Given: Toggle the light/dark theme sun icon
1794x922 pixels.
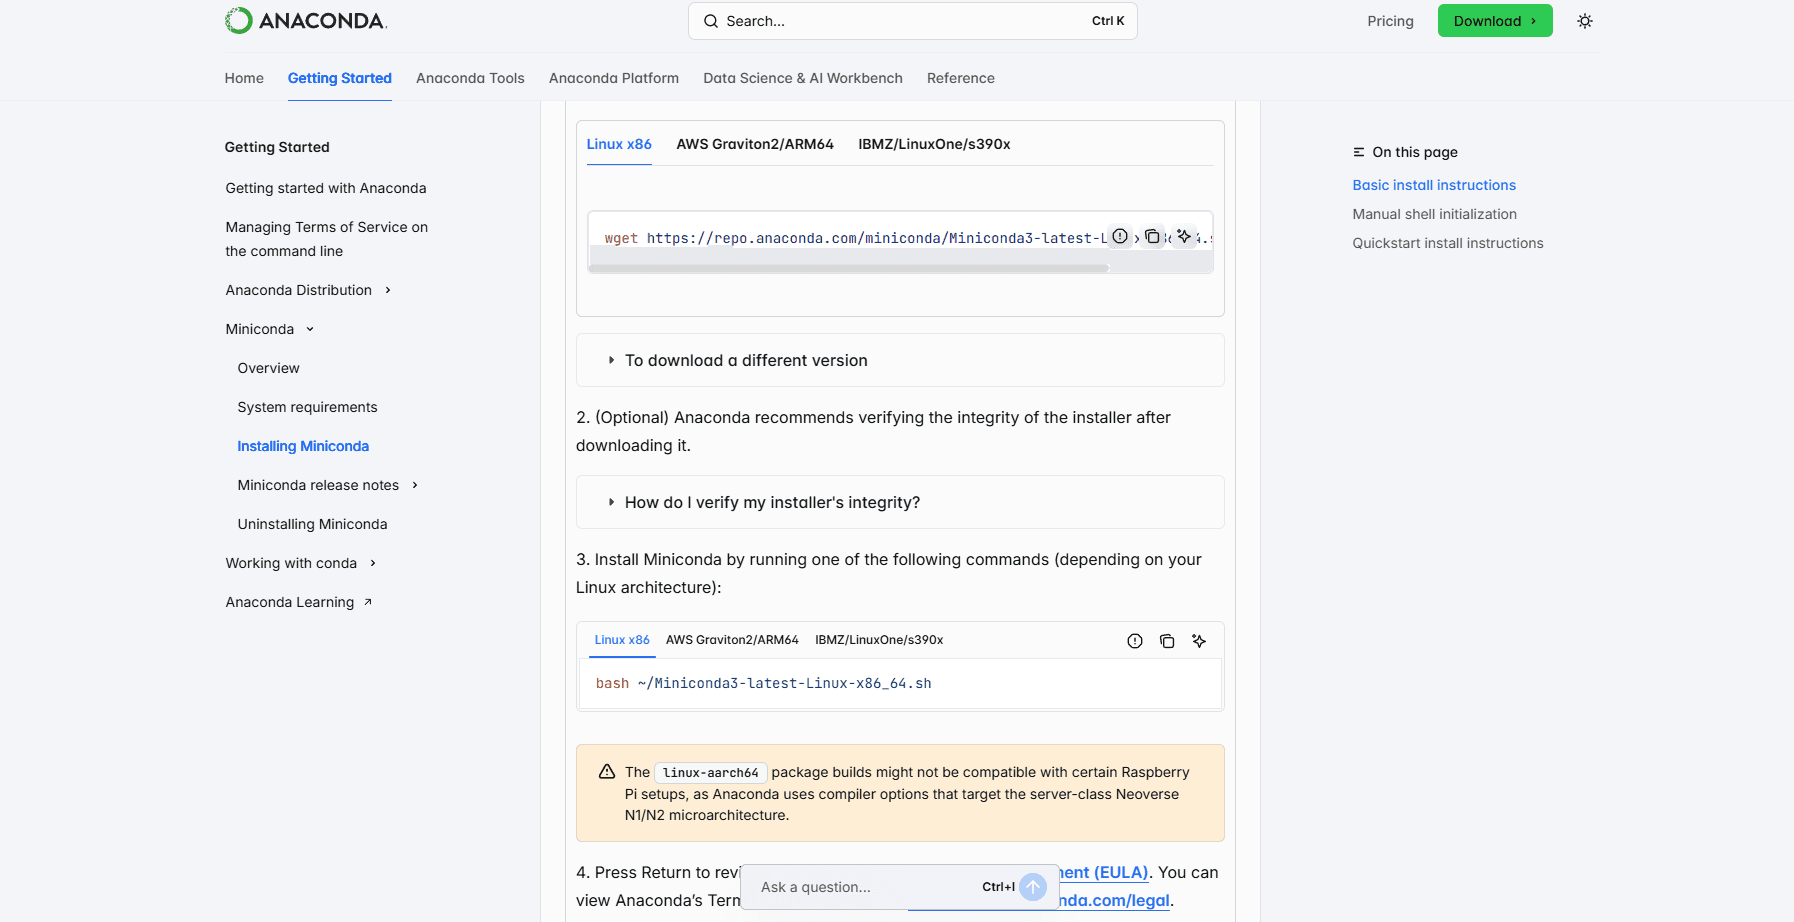Looking at the screenshot, I should click(x=1585, y=21).
